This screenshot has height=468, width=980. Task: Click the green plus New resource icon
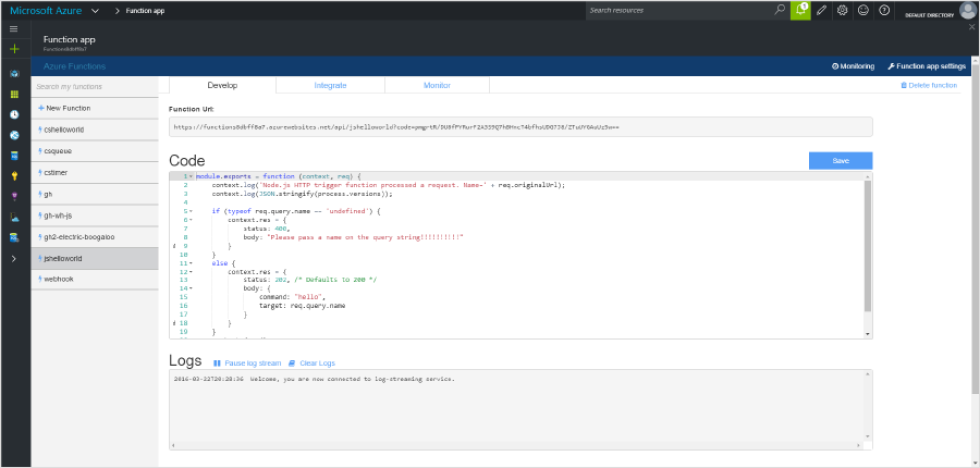(14, 48)
